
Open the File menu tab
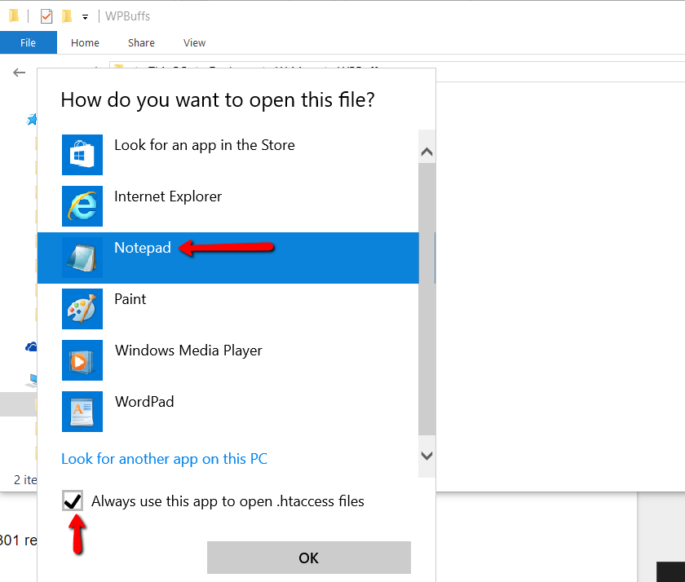(x=28, y=43)
